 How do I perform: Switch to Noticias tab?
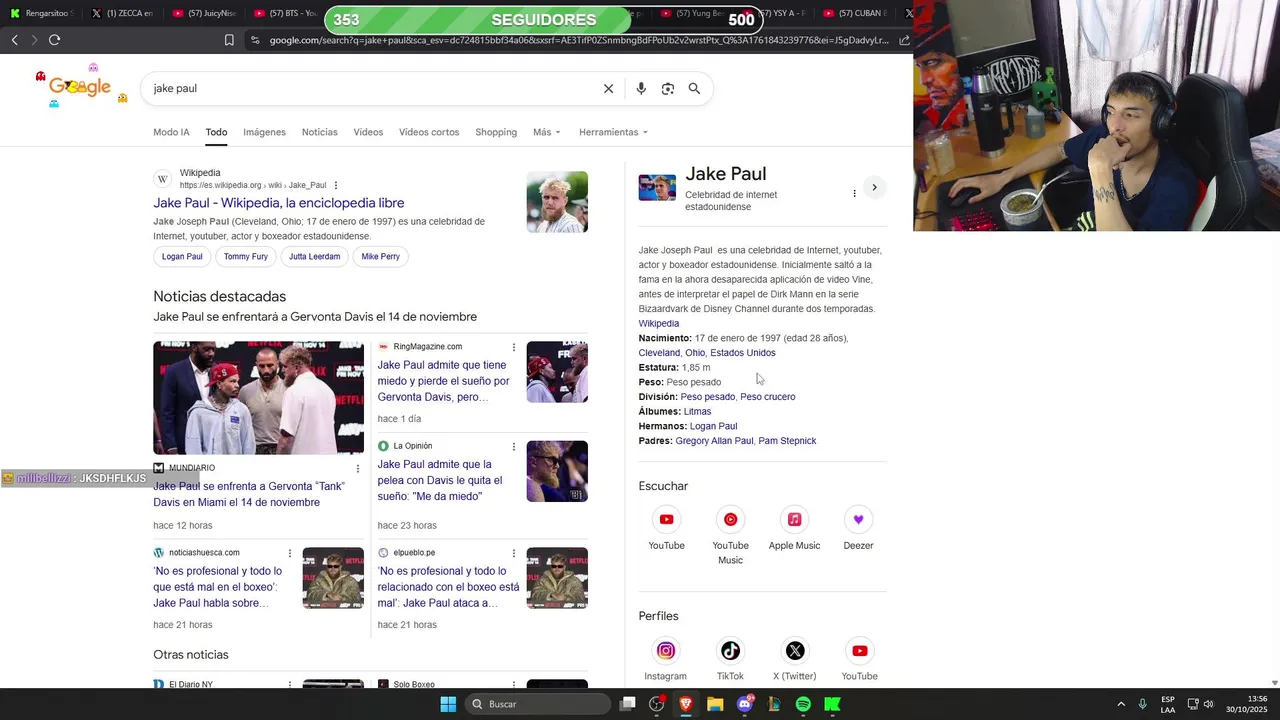click(320, 132)
